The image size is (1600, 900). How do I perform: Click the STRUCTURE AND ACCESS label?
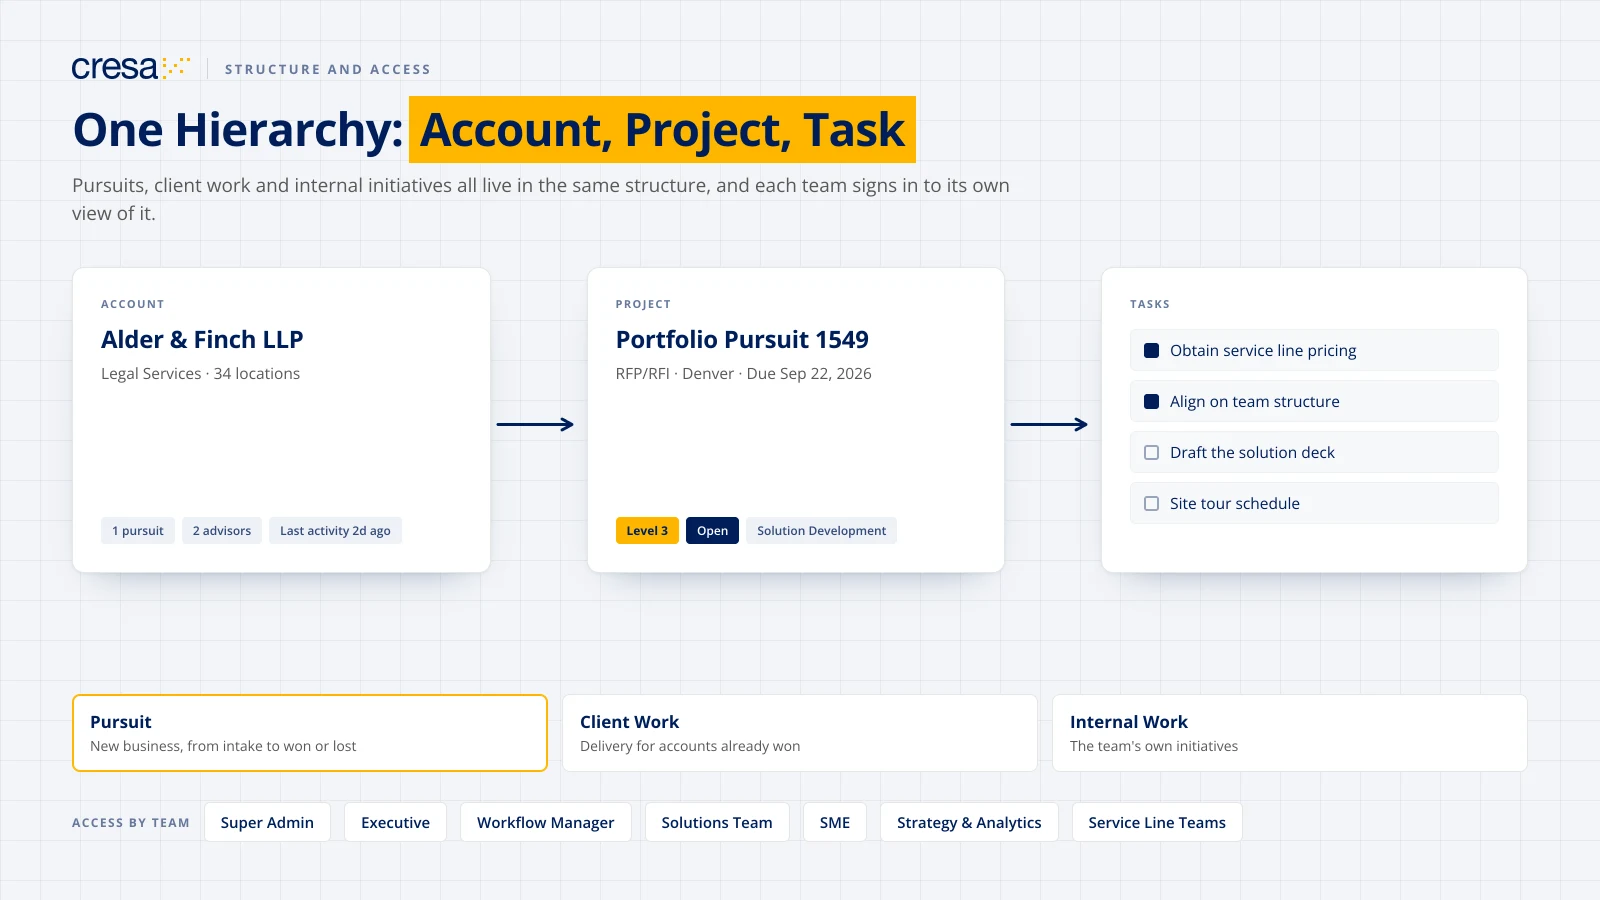point(328,69)
